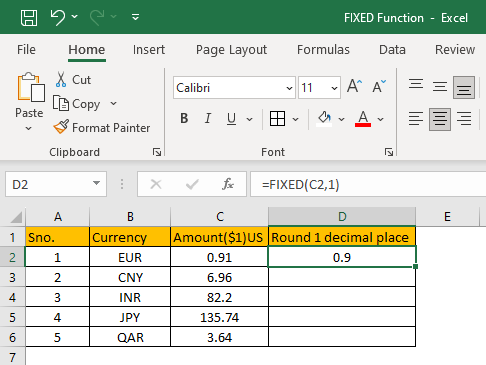Open underline style dropdown arrow
486x365 pixels.
click(x=249, y=119)
